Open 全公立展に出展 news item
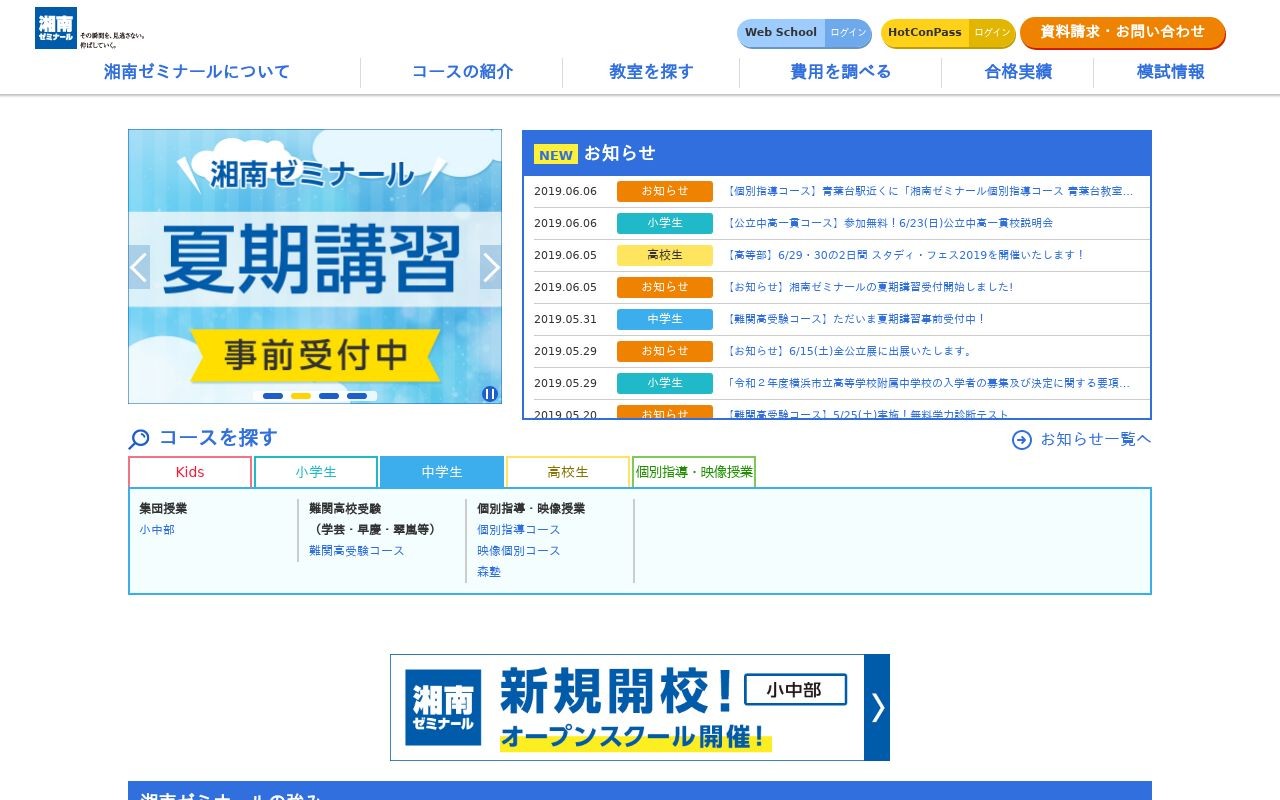This screenshot has width=1280, height=800. click(851, 351)
